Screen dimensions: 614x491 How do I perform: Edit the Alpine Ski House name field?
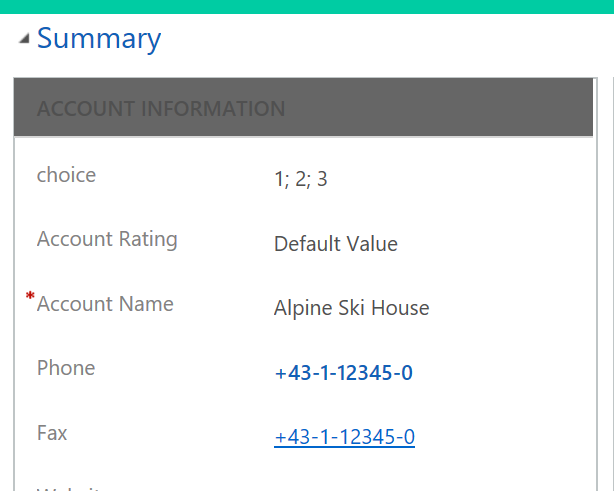point(351,308)
